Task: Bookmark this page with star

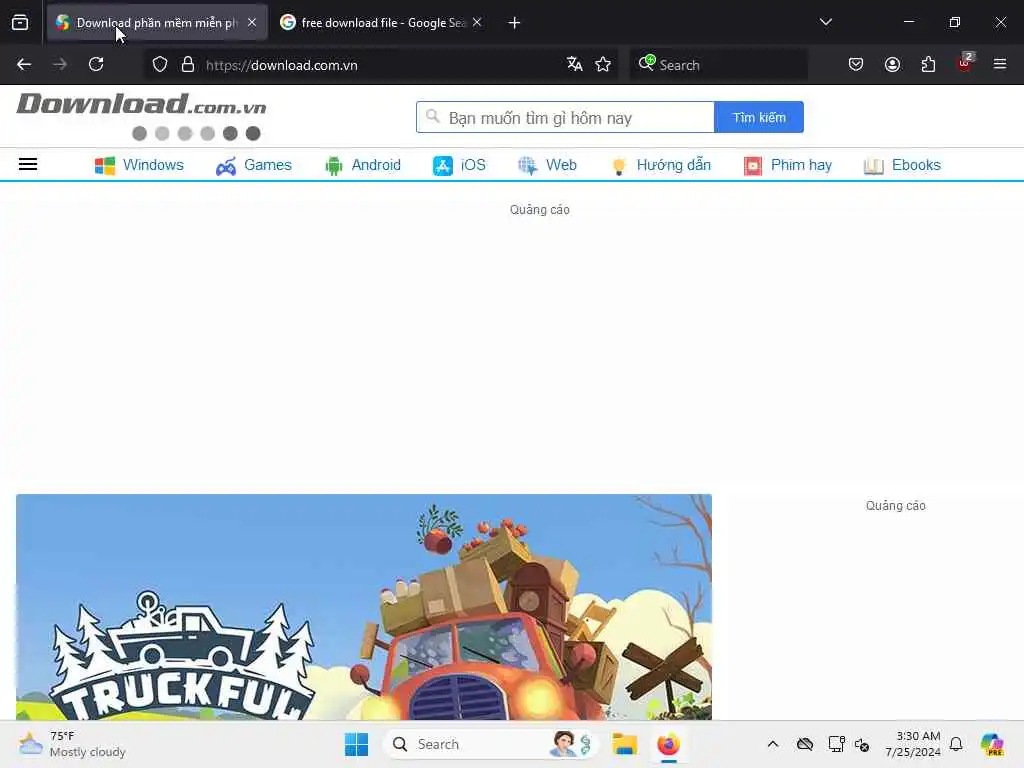Action: [x=603, y=65]
